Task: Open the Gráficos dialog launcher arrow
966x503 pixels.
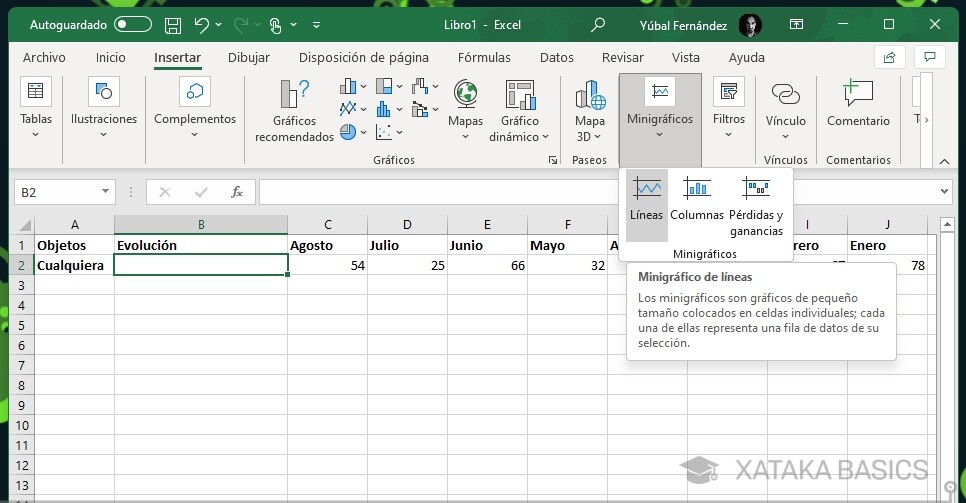Action: [x=553, y=160]
